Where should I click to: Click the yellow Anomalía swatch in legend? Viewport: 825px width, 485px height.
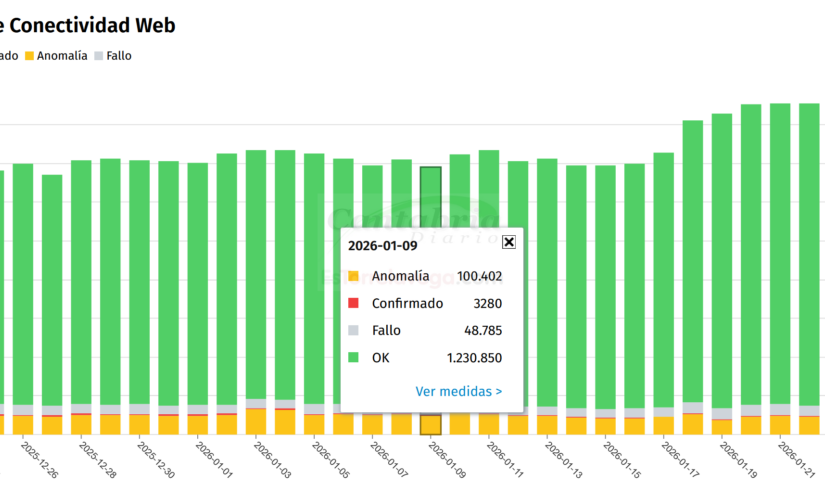pos(29,56)
